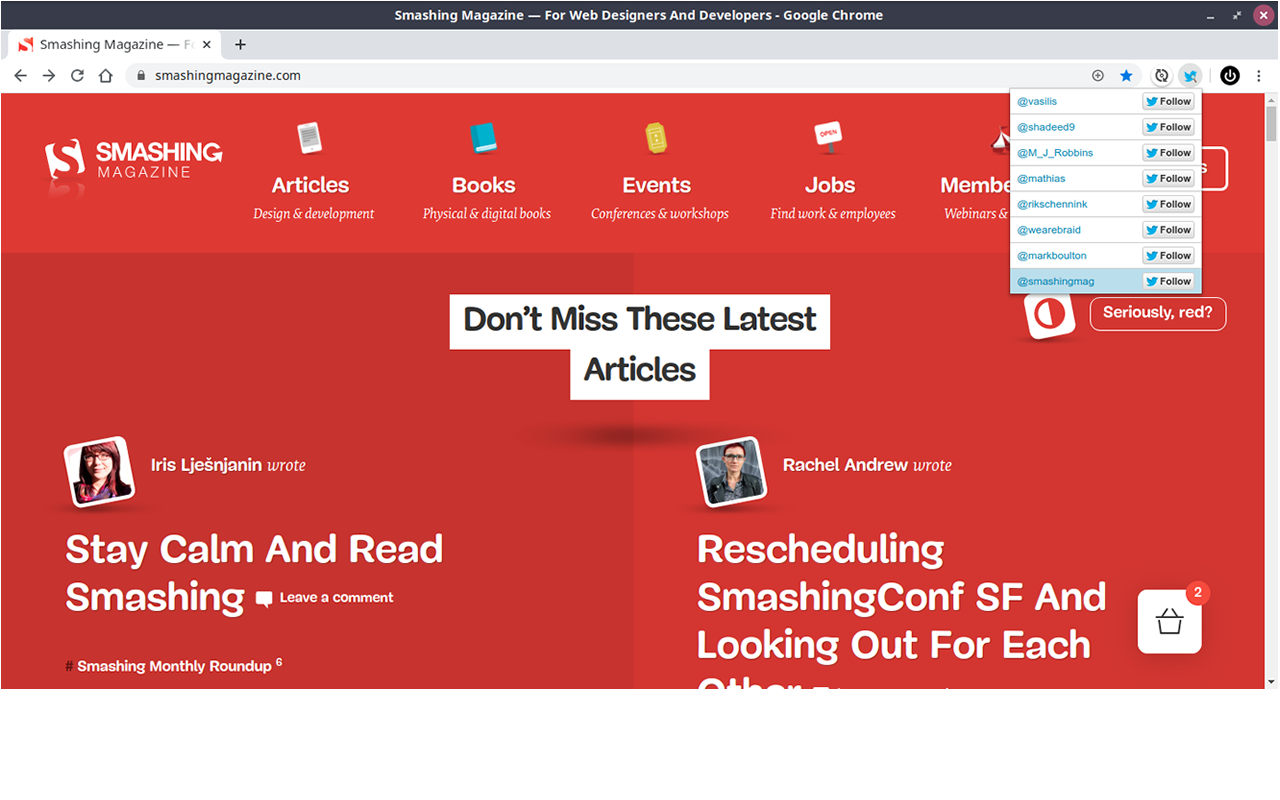This screenshot has width=1280, height=800.
Task: Bookmark this page with the star icon
Action: [1126, 75]
